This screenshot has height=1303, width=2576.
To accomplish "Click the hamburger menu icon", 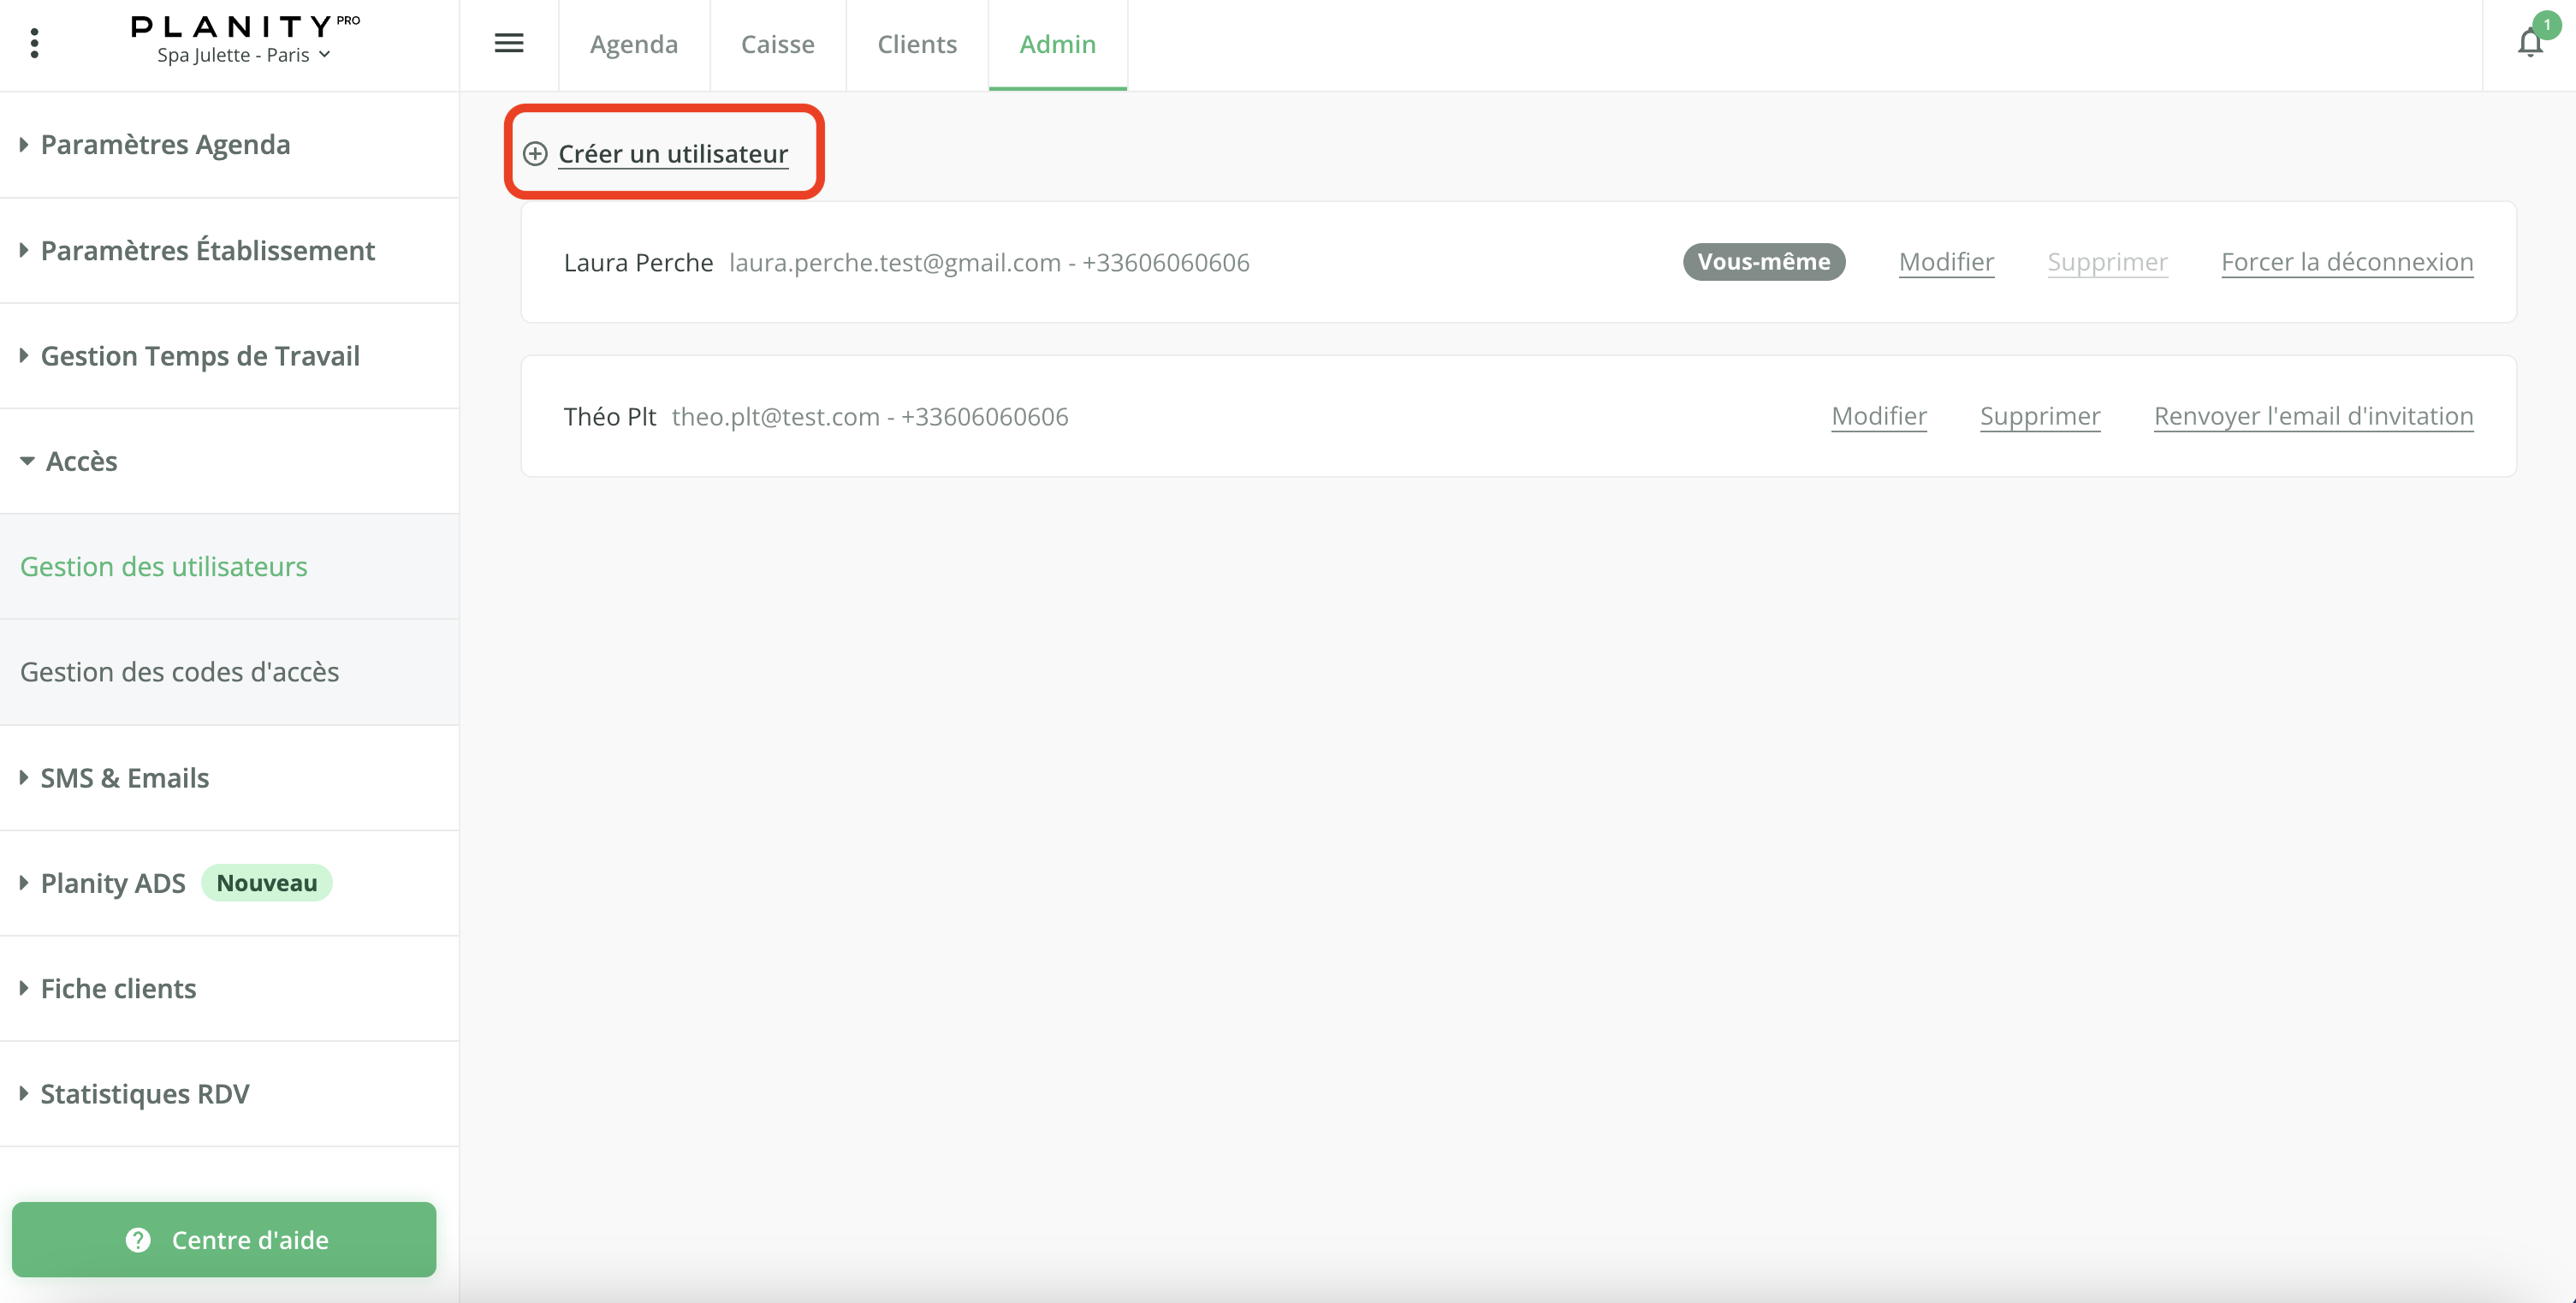I will tap(509, 43).
